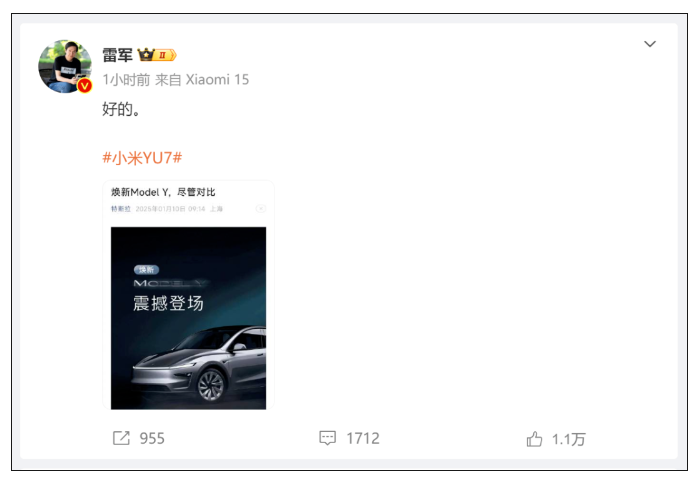
Task: Click the 焕新Model Y，尽管对比 title
Action: coord(163,192)
